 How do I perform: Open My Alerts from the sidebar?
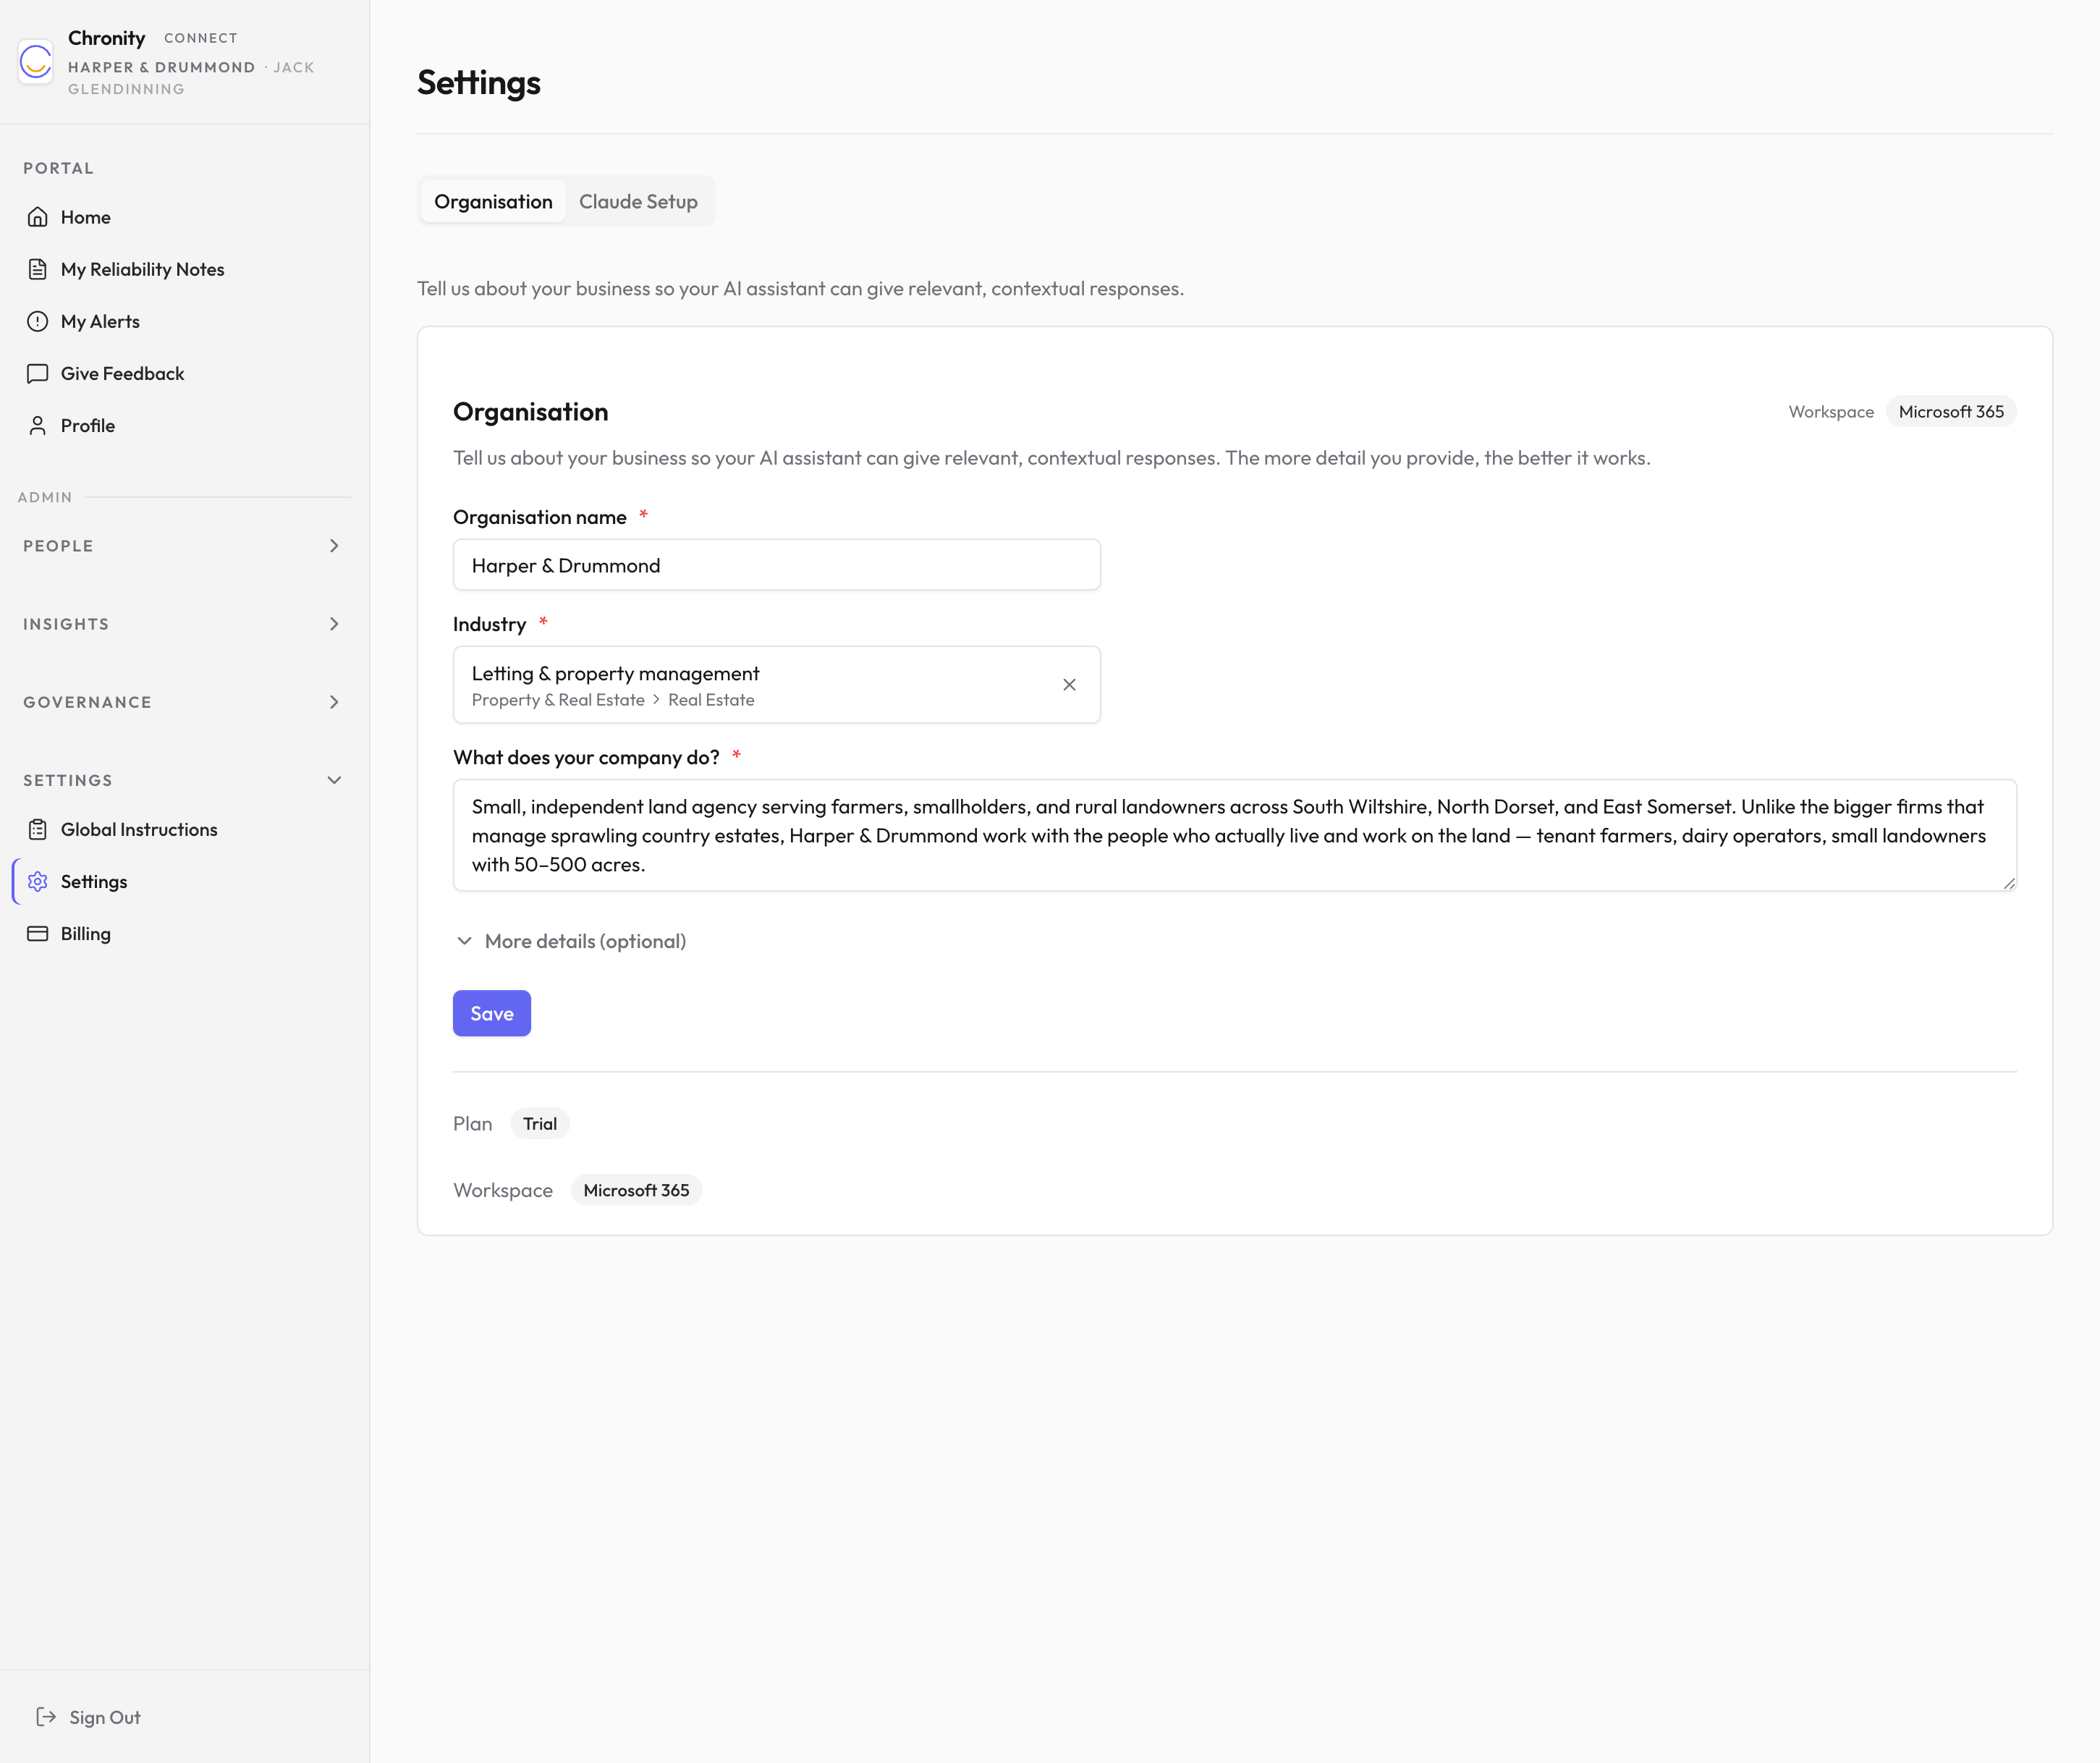tap(100, 321)
